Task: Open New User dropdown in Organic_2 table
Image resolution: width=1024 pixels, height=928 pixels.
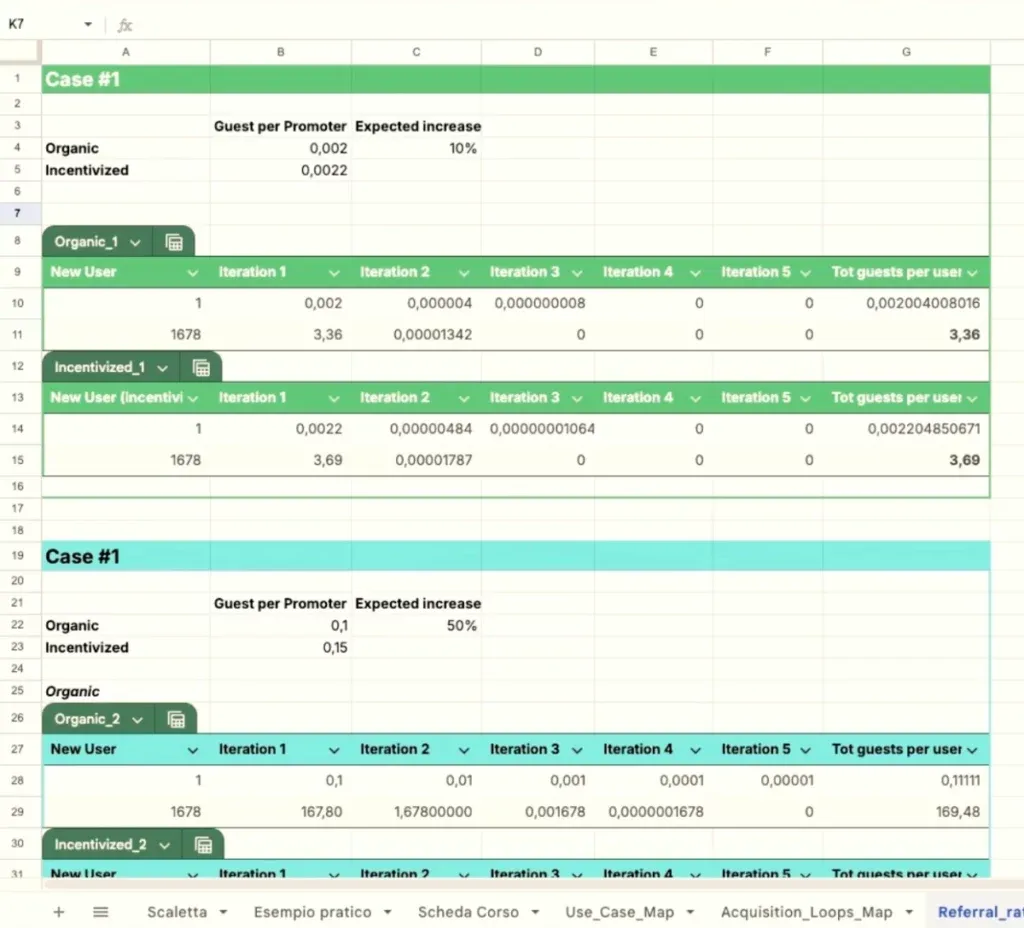Action: pos(193,750)
